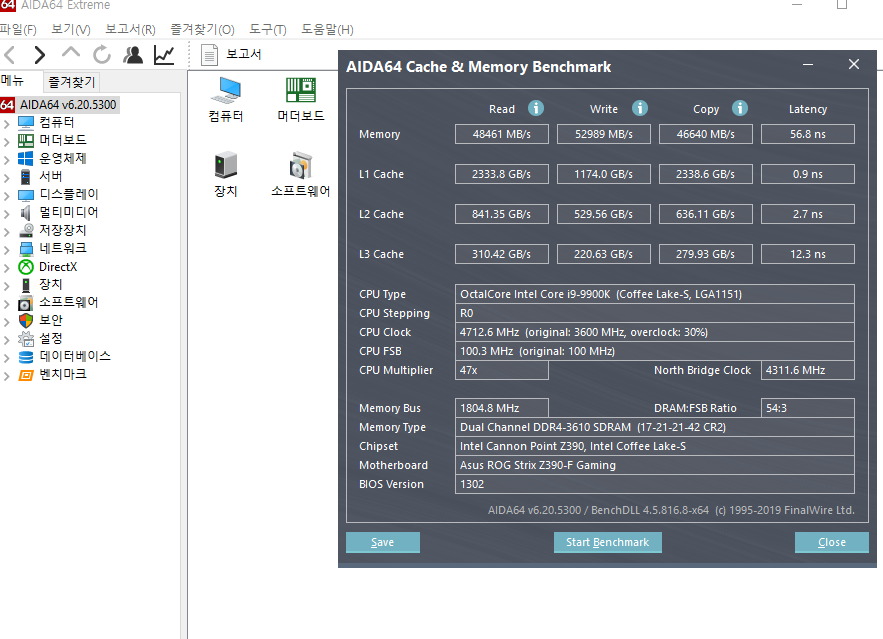Select the AIDA64 v6.20.5300 root node
Screen dimensions: 883x639
point(68,105)
